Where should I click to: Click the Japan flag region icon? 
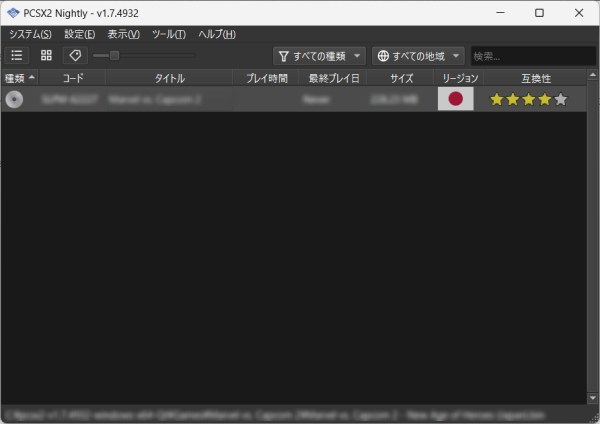click(455, 99)
